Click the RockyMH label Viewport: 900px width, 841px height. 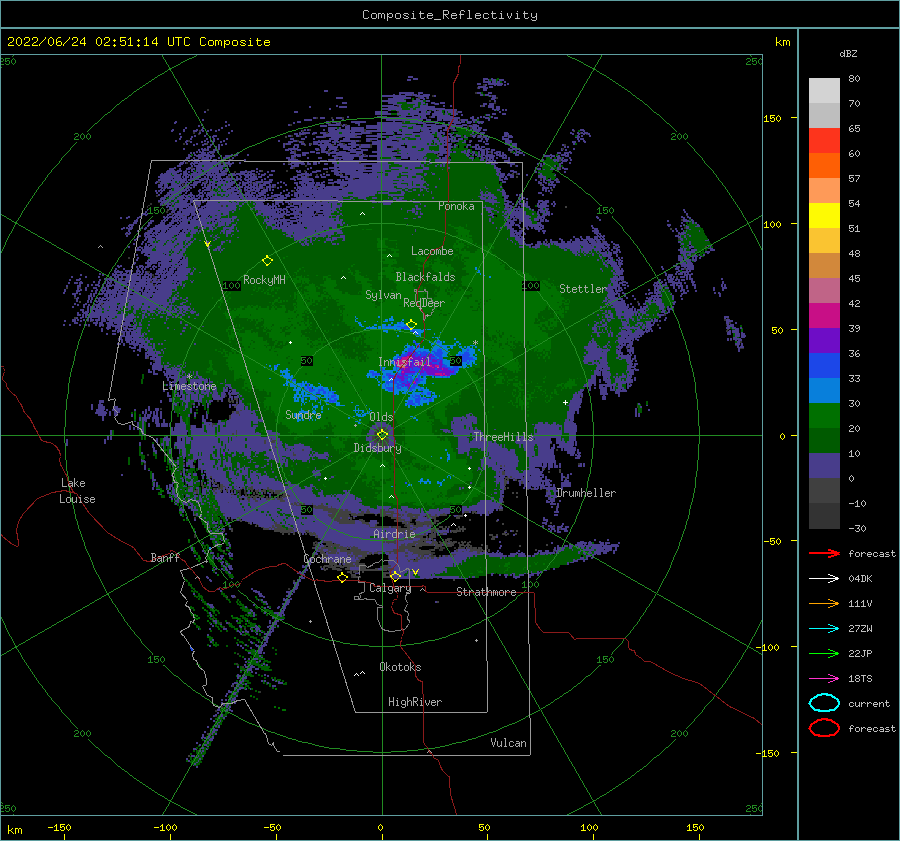tap(264, 280)
